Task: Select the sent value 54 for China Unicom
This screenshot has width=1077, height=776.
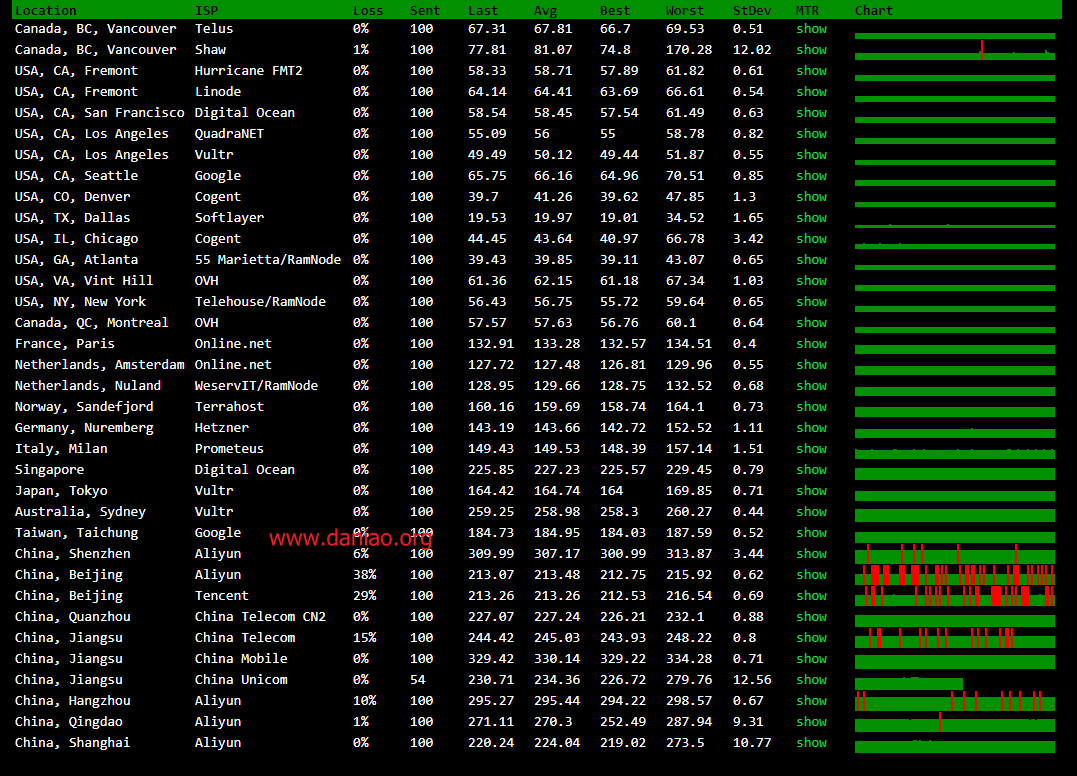Action: coord(418,681)
